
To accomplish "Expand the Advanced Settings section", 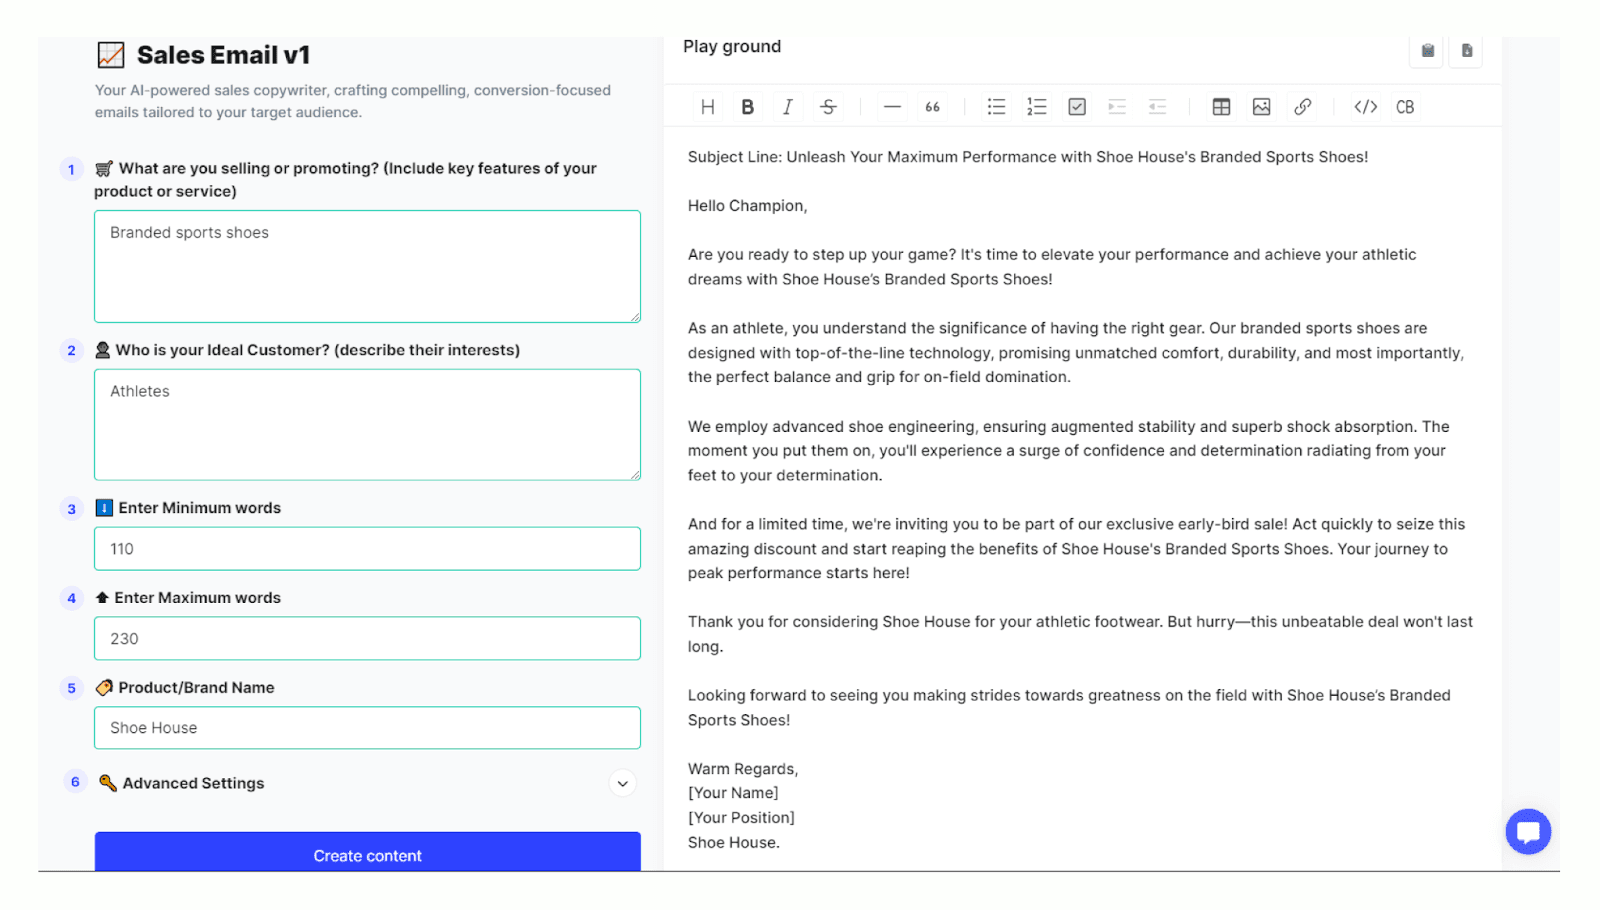I will click(x=622, y=783).
